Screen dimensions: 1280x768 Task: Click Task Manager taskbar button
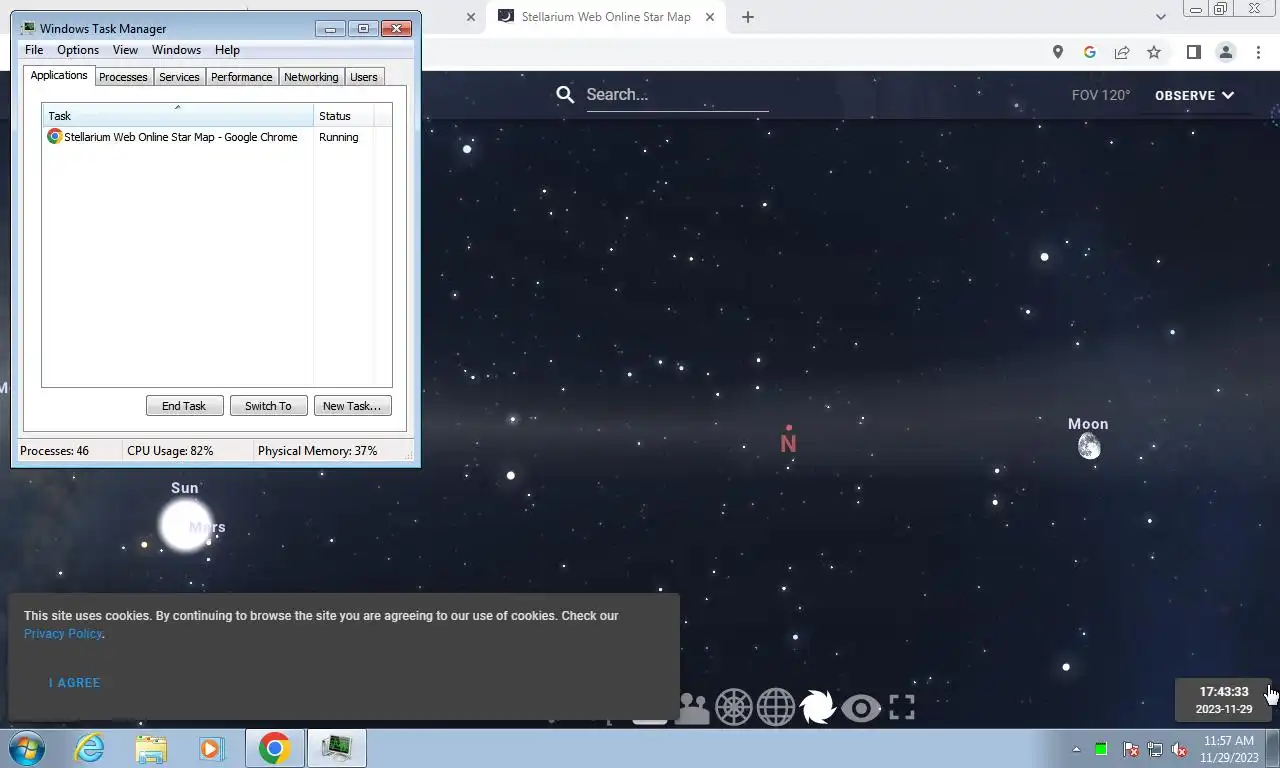336,748
